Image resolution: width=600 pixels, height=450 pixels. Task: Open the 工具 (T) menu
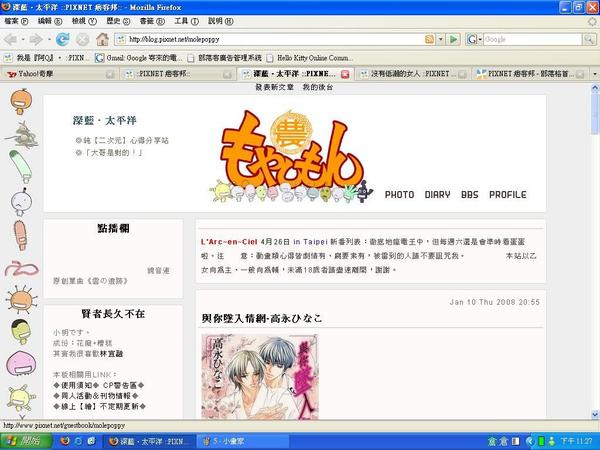click(x=186, y=21)
